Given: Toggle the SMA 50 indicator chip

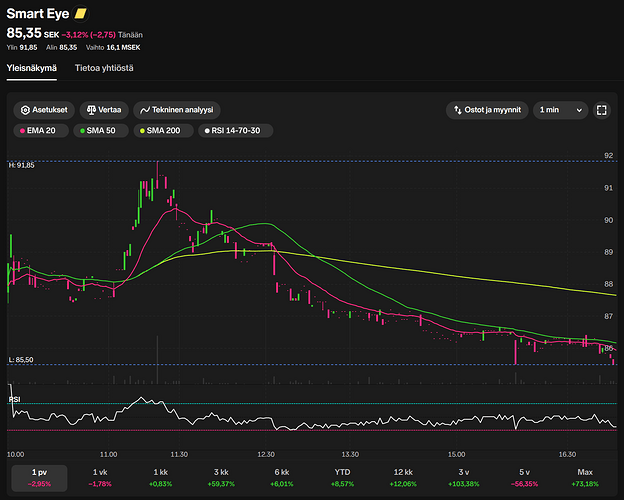Looking at the screenshot, I should tap(101, 131).
